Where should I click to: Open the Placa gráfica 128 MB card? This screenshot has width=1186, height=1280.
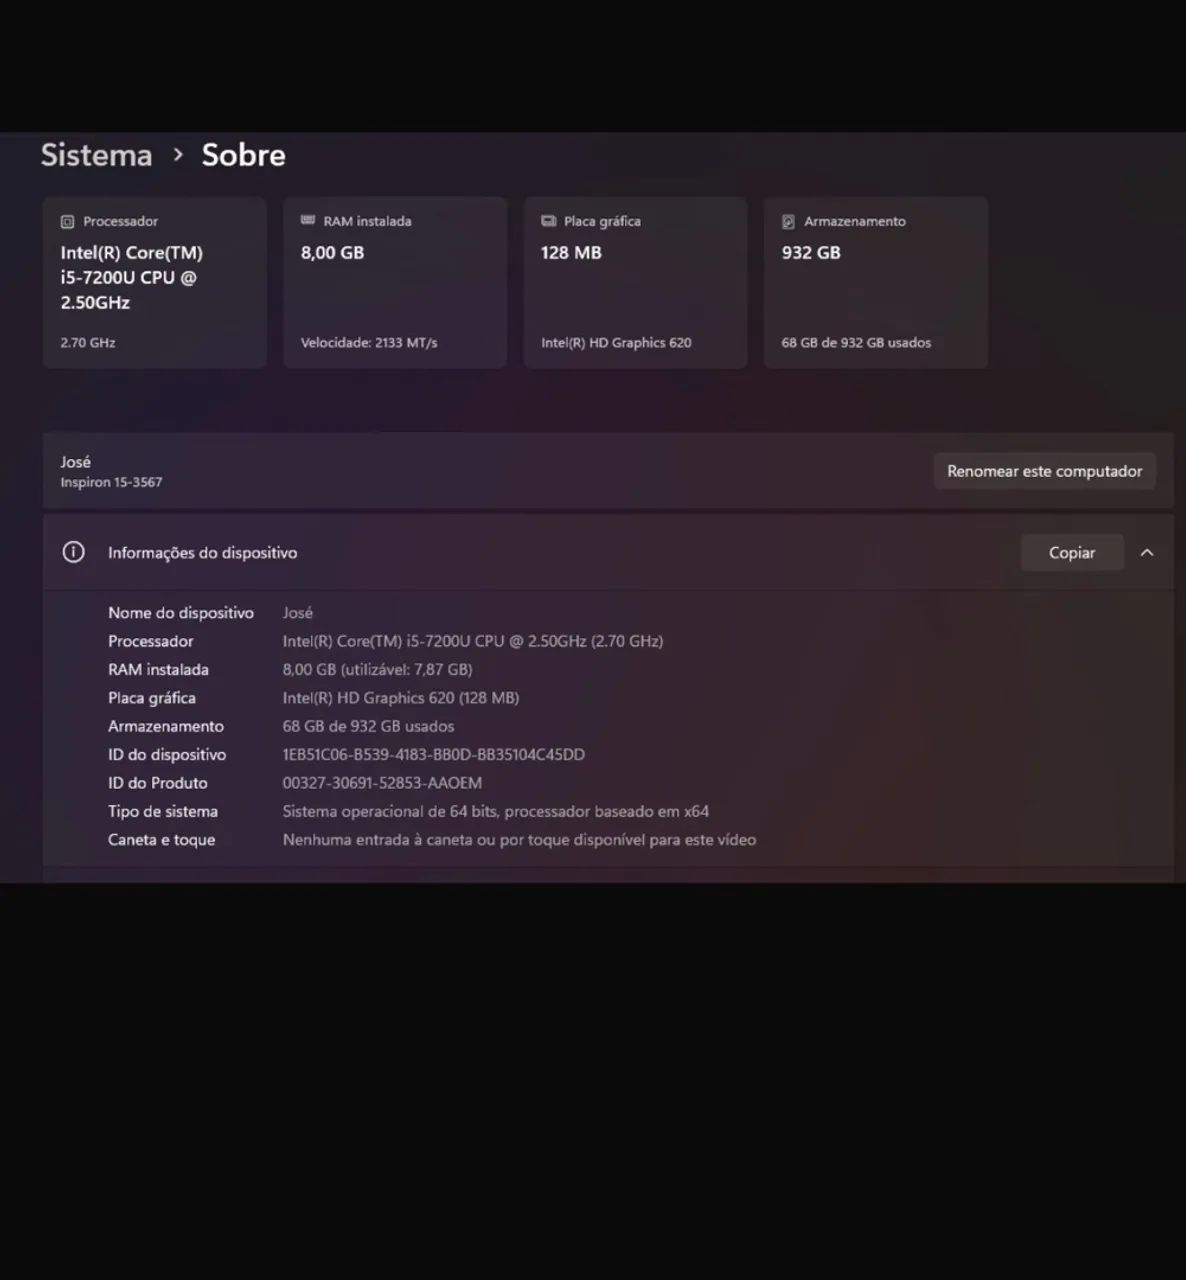pyautogui.click(x=635, y=283)
